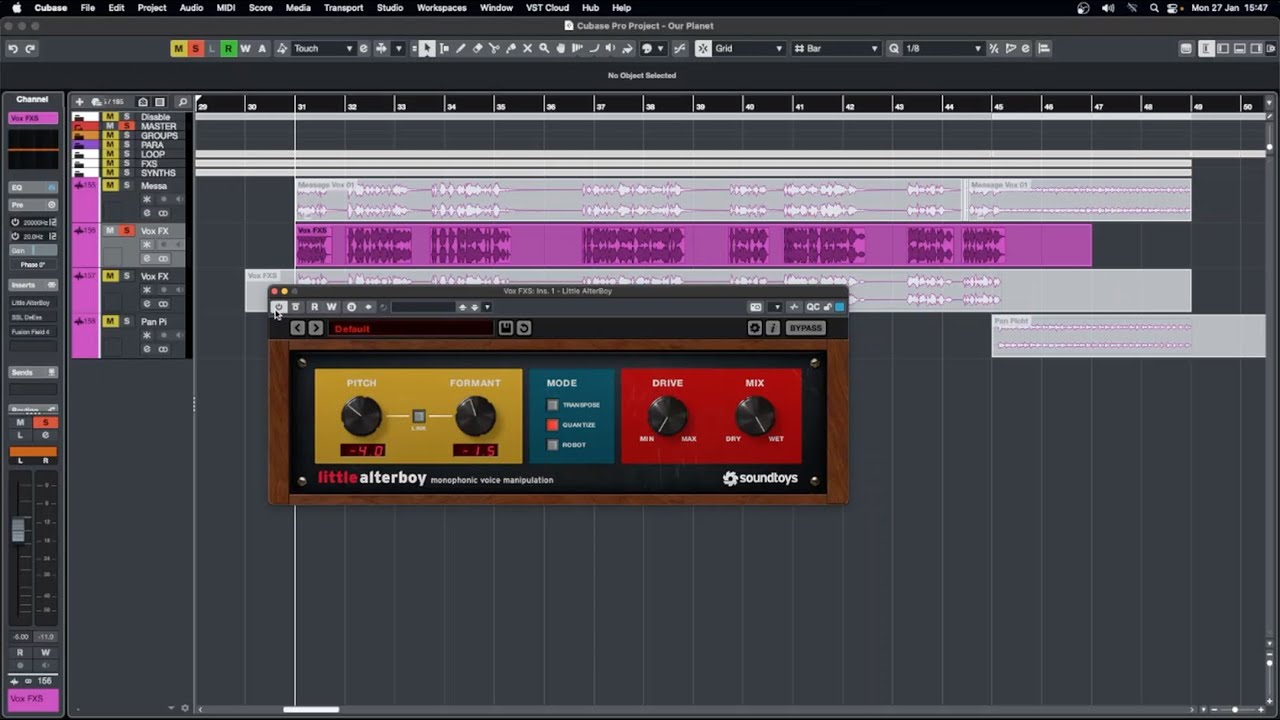Open the QC quick controls in plugin header
This screenshot has height=720, width=1280.
pyautogui.click(x=813, y=307)
